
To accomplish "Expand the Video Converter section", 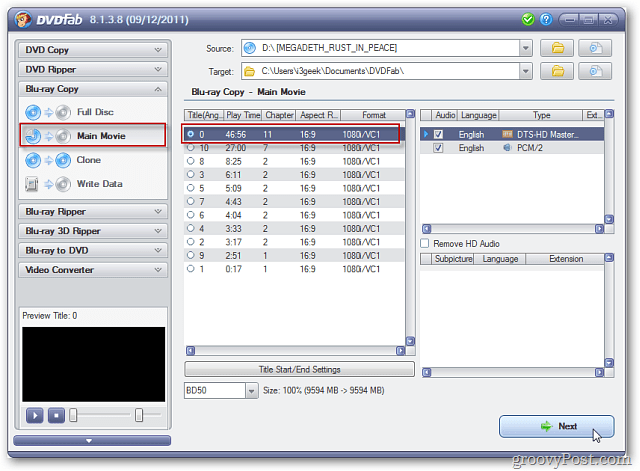I will point(93,270).
